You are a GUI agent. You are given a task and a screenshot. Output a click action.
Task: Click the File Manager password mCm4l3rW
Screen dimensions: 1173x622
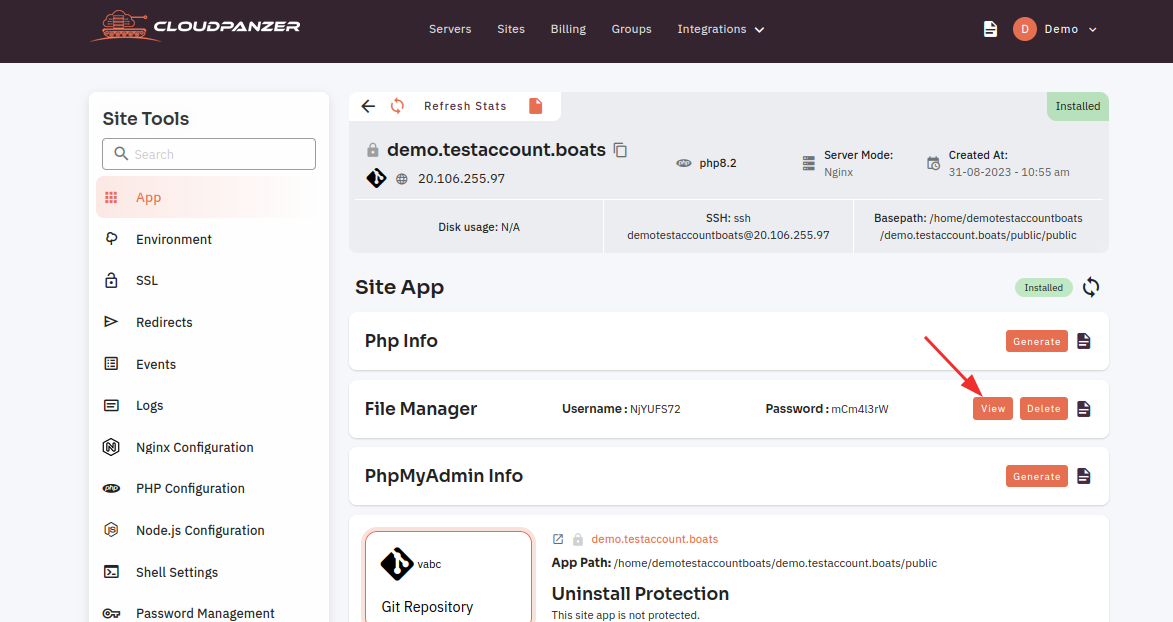click(x=860, y=409)
